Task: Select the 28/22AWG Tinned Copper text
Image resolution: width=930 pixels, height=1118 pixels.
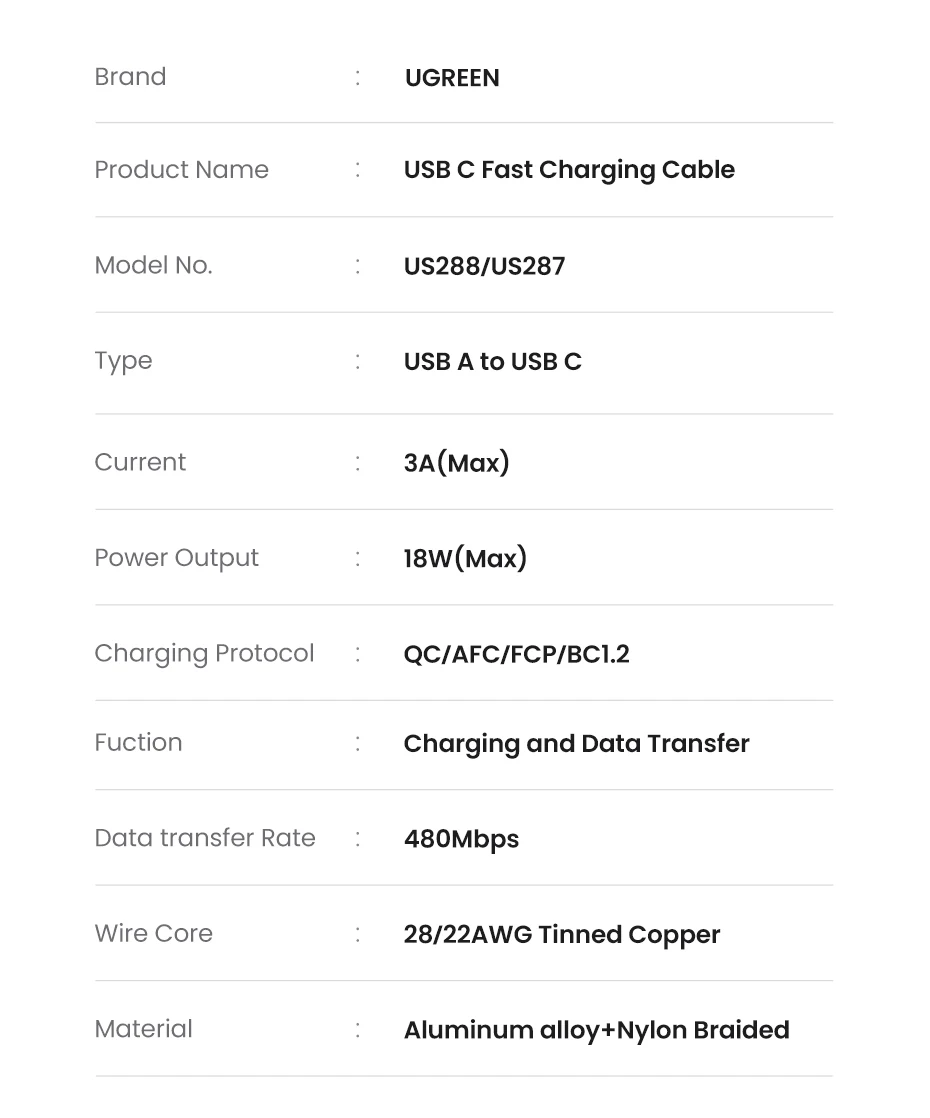Action: tap(561, 935)
